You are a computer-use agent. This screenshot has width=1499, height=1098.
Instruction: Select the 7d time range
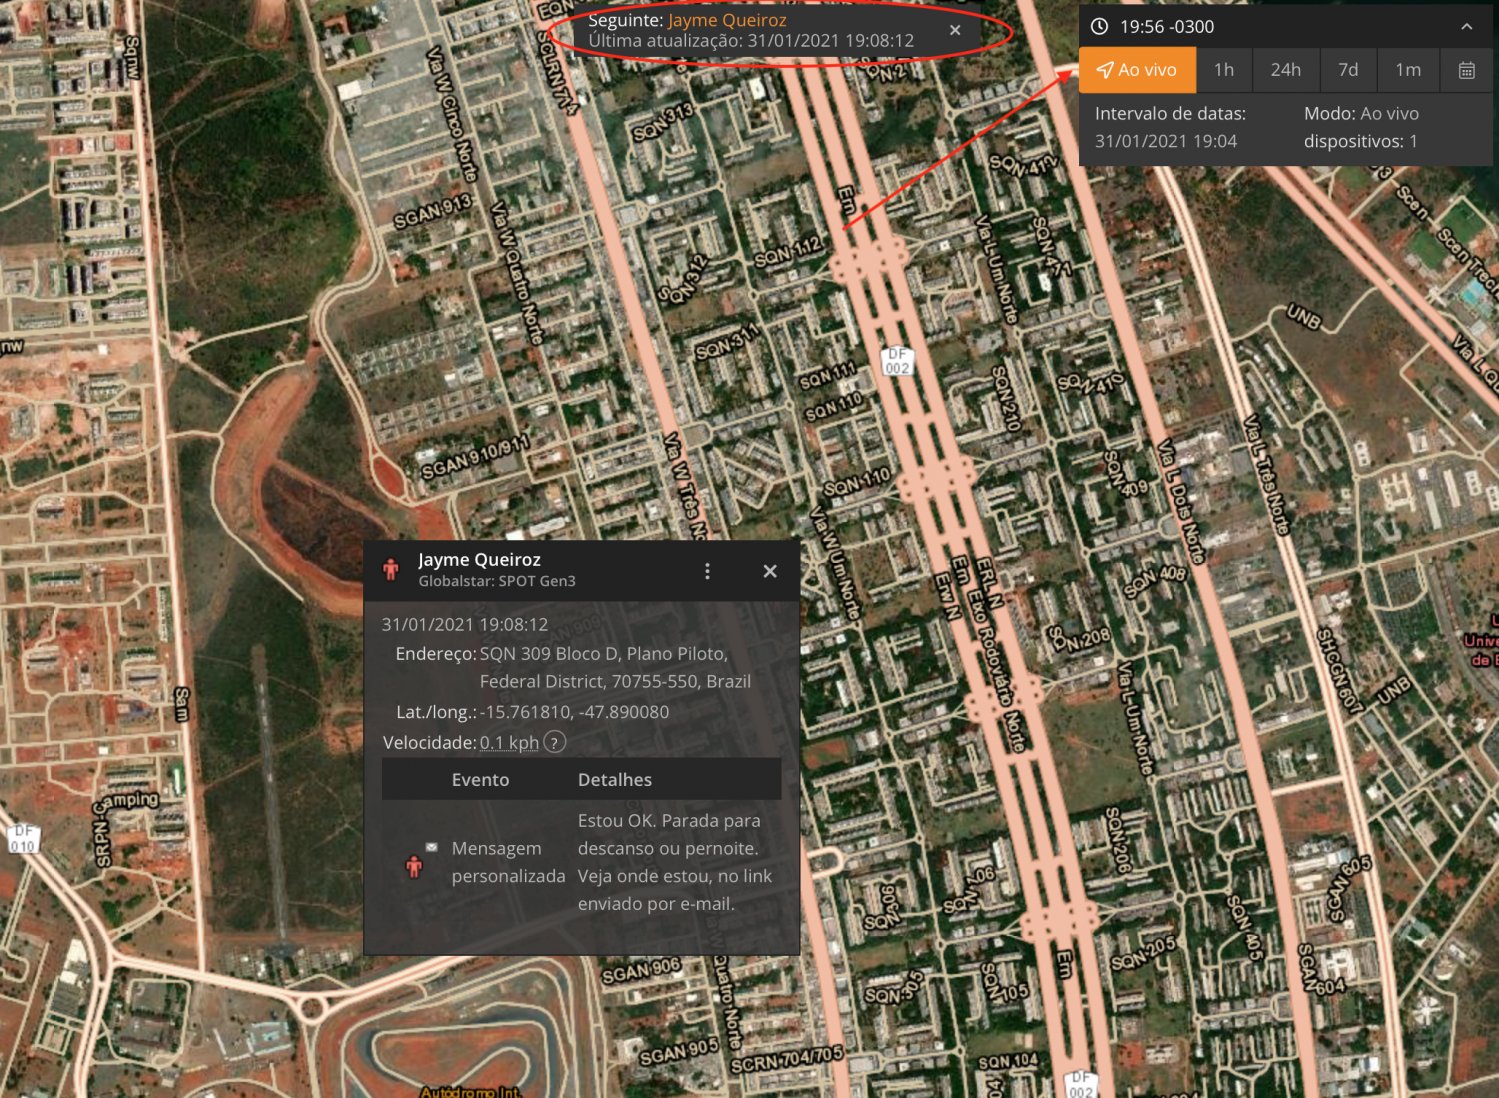[1348, 70]
